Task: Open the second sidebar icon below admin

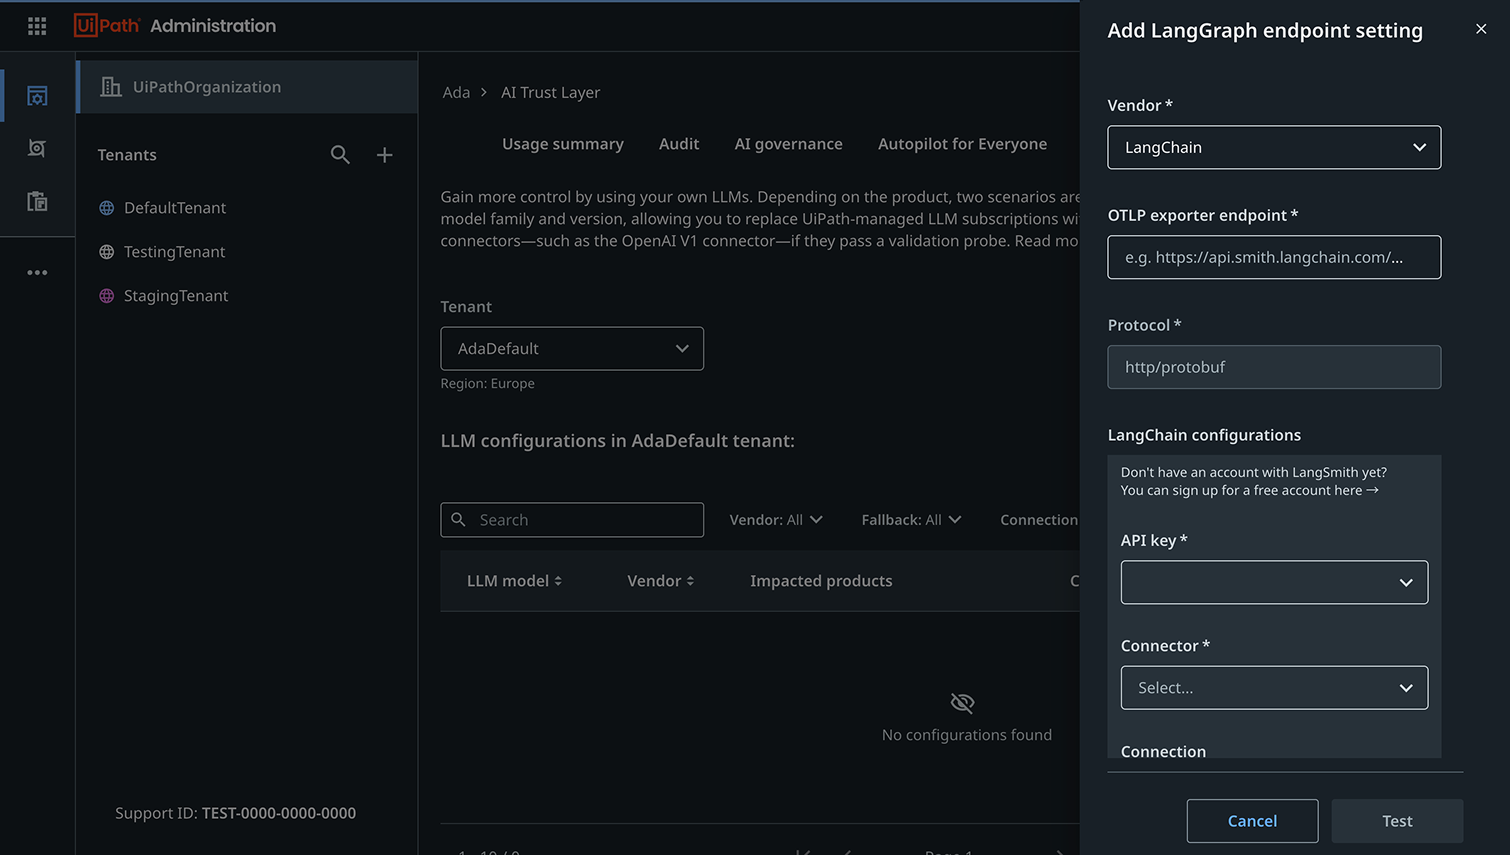Action: 37,148
